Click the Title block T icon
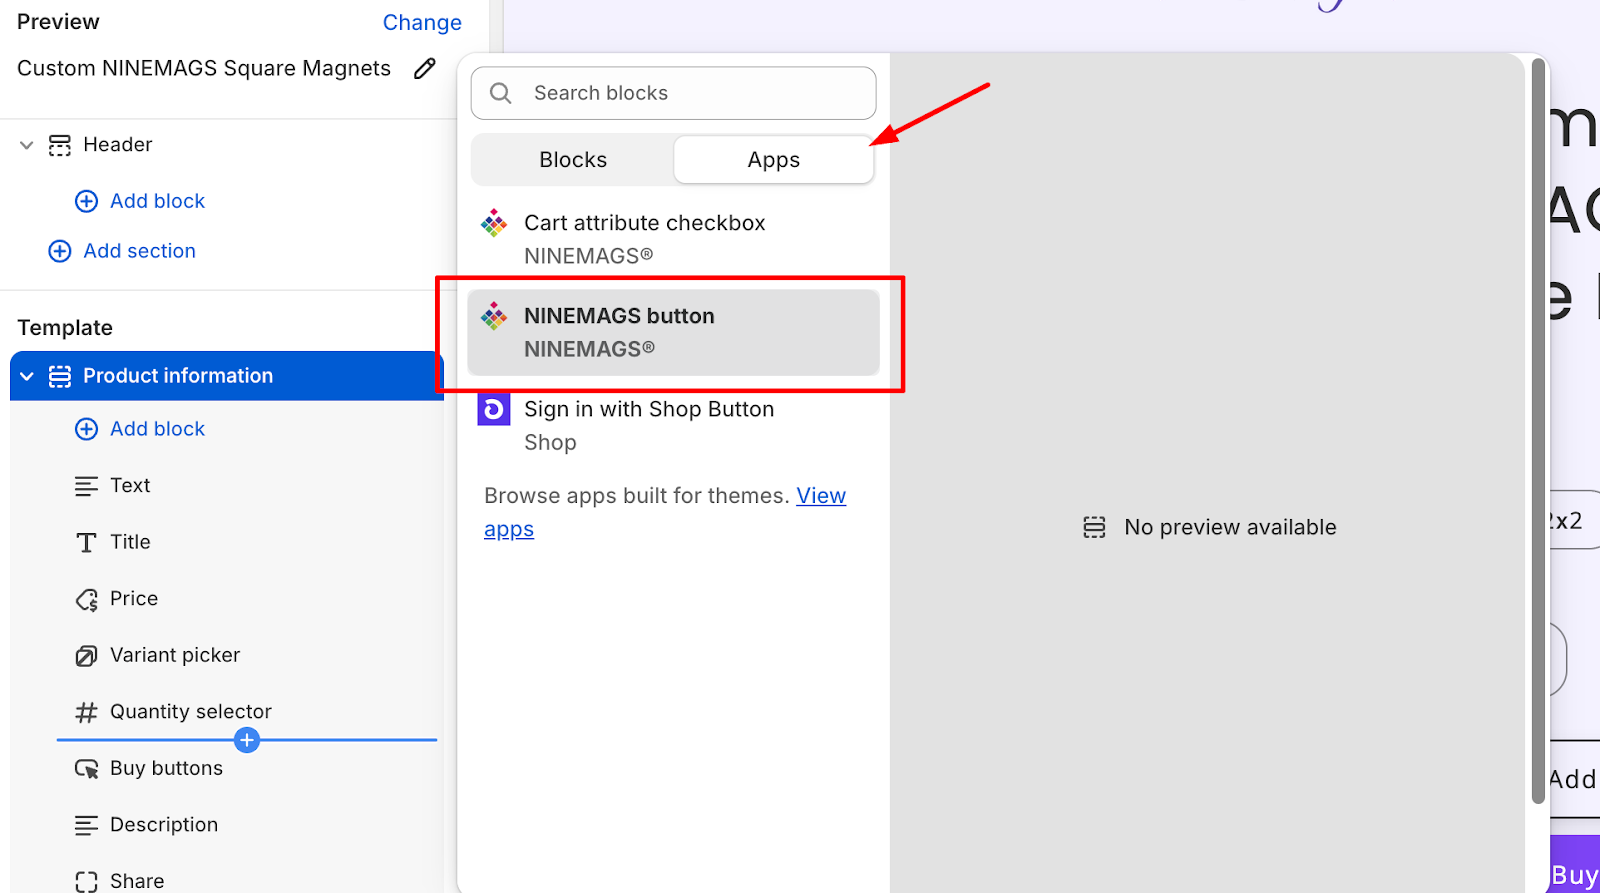The height and width of the screenshot is (893, 1600). [x=87, y=542]
